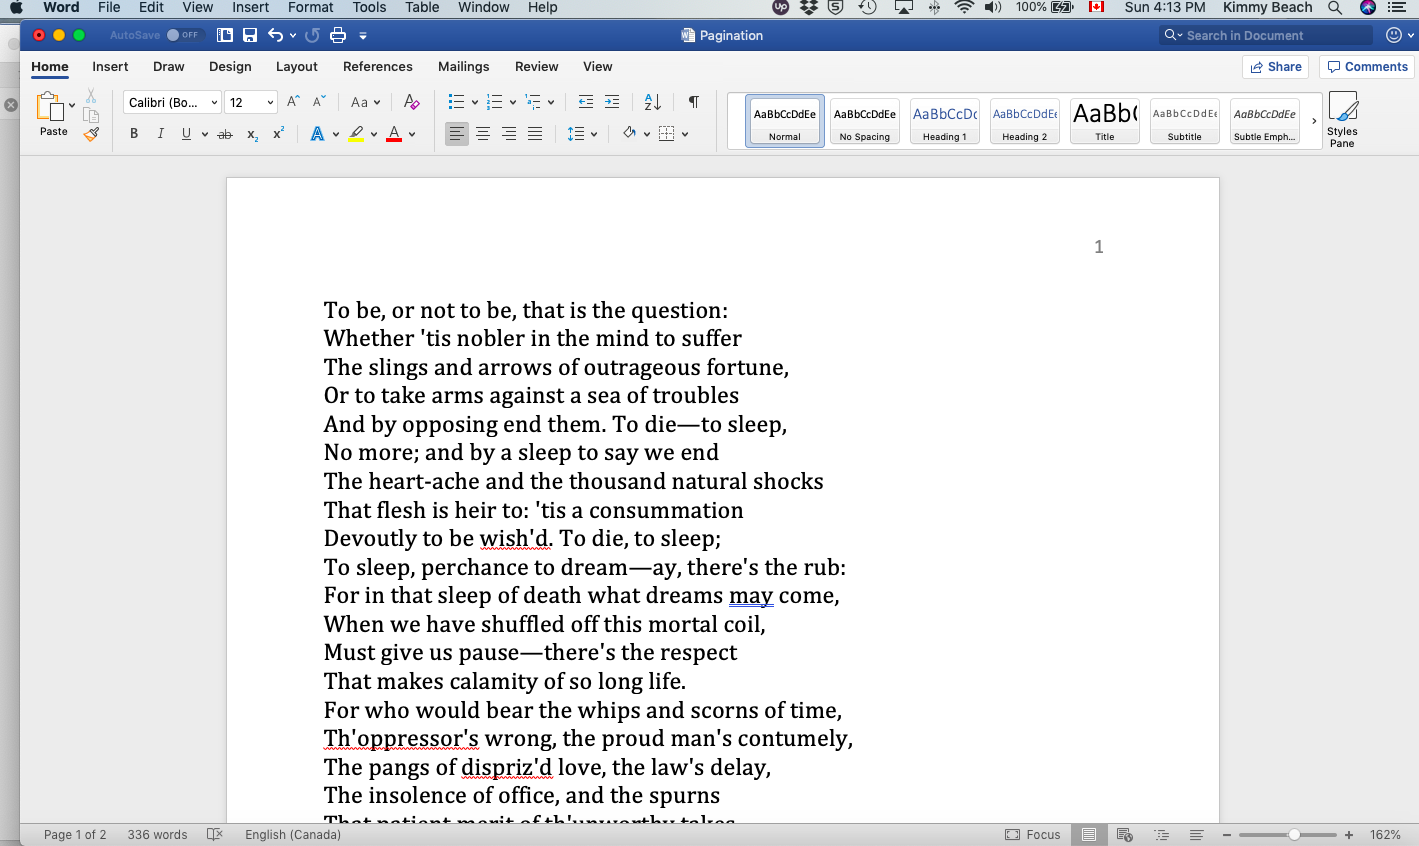The image size is (1419, 846).
Task: Center align the text
Action: click(483, 134)
